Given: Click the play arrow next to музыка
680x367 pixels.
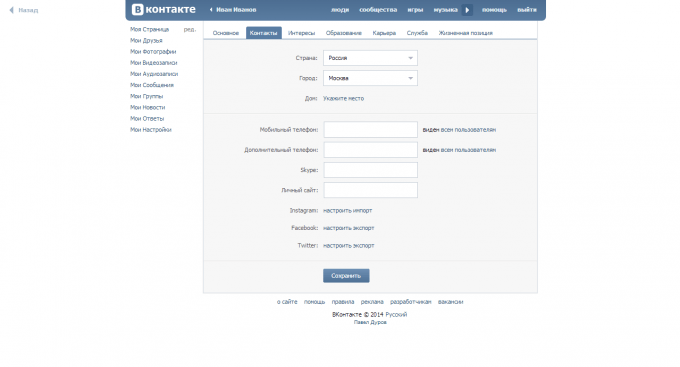Looking at the screenshot, I should 467,10.
